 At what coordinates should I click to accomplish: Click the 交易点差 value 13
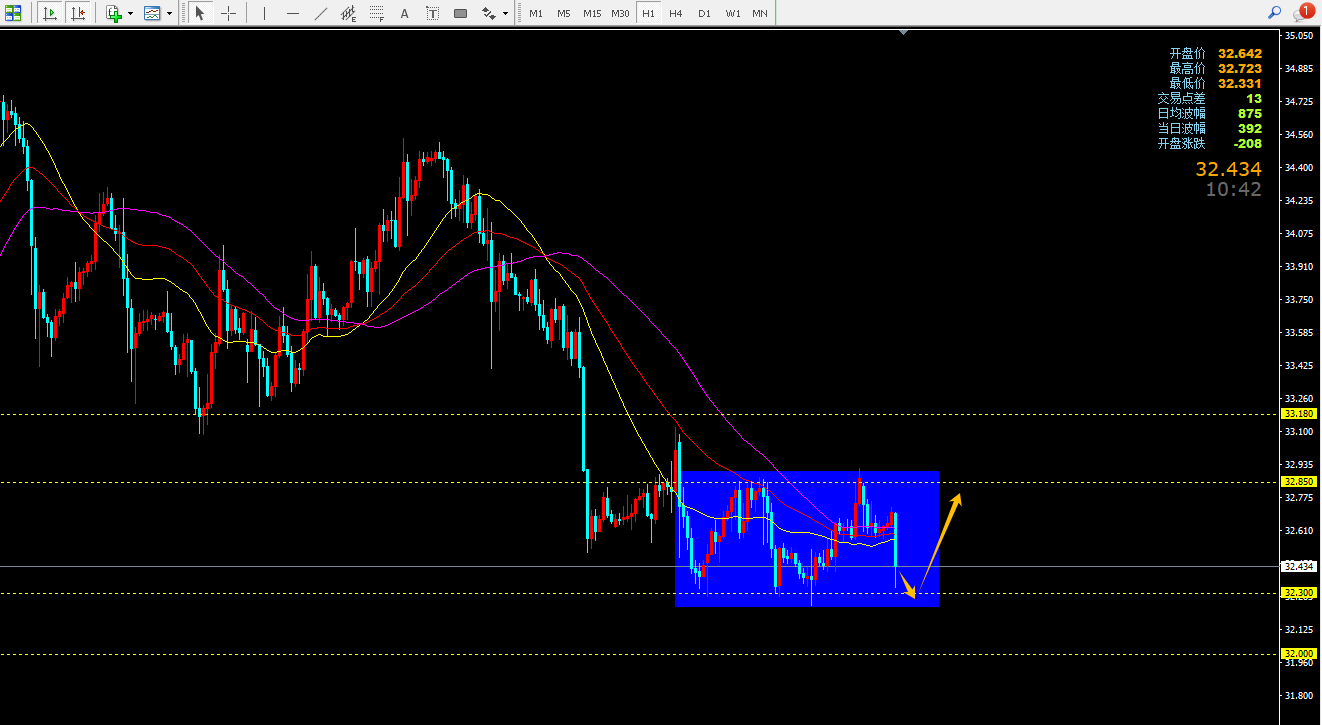[1254, 99]
